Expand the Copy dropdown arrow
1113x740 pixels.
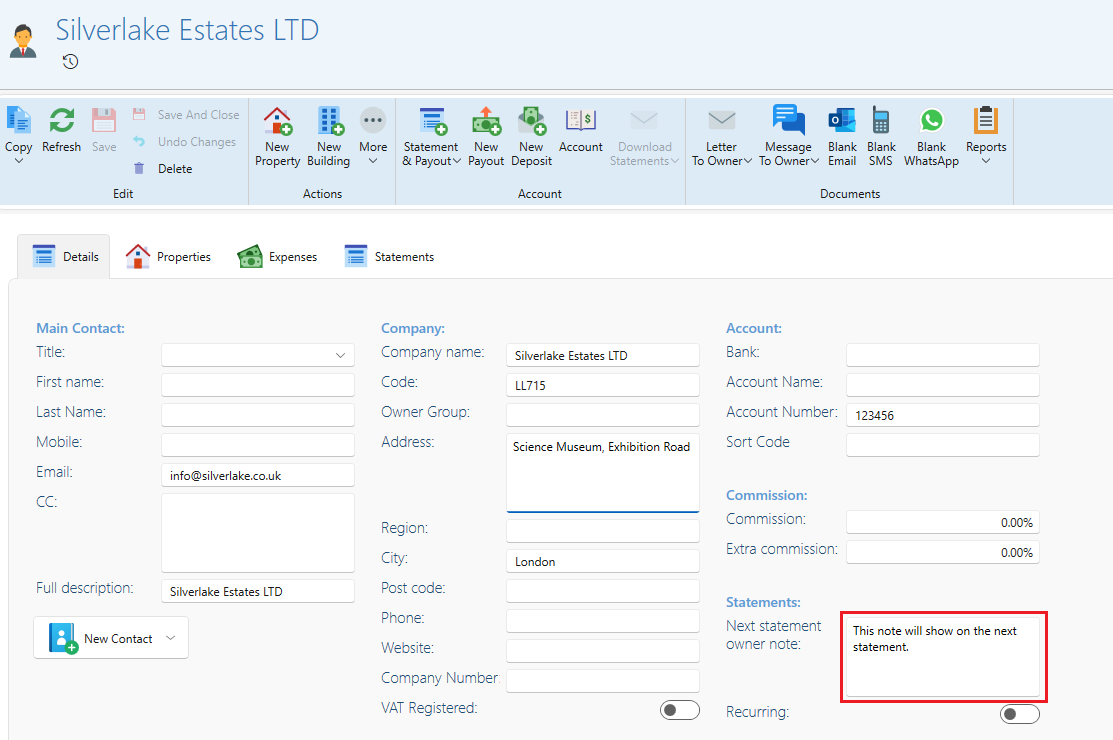click(x=18, y=161)
